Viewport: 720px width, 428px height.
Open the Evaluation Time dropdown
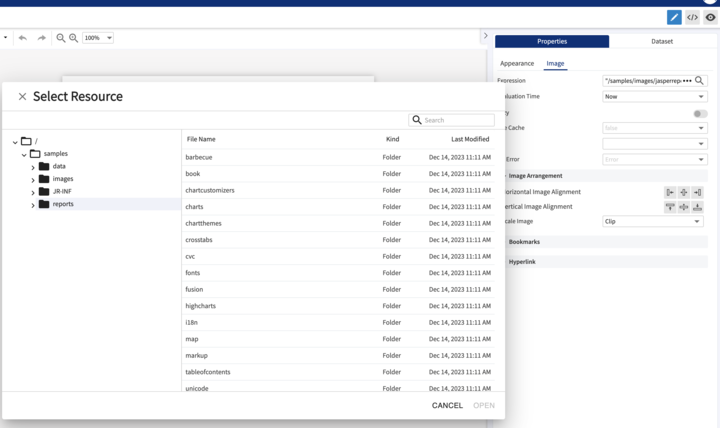pyautogui.click(x=654, y=96)
